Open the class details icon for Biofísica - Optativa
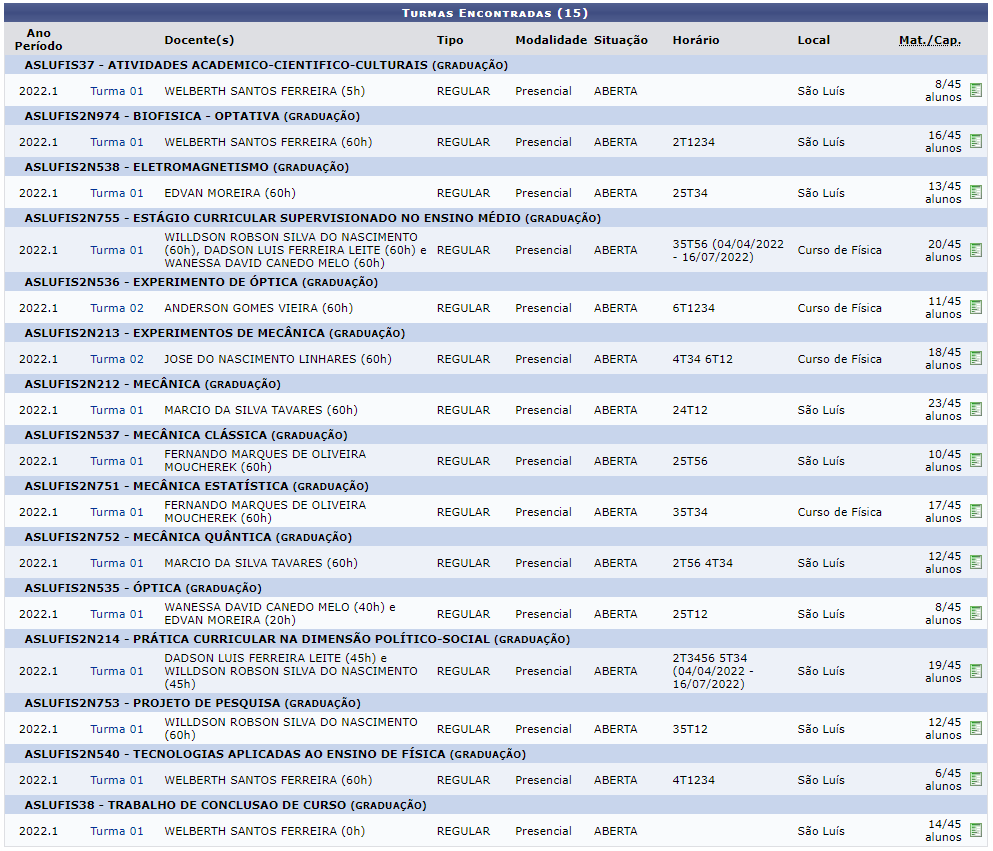This screenshot has height=851, width=993. 976,142
